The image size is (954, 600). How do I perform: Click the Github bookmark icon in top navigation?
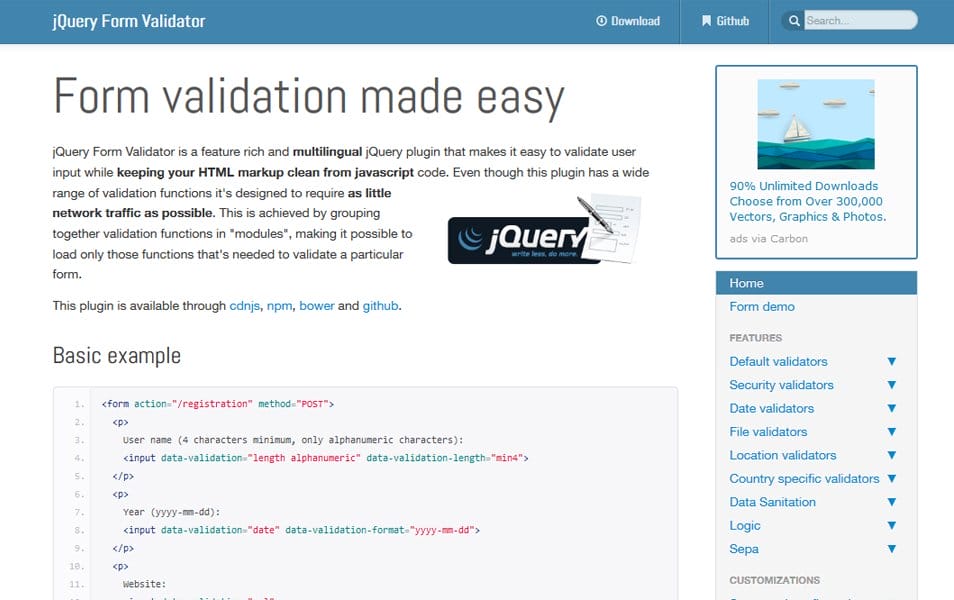pos(705,20)
